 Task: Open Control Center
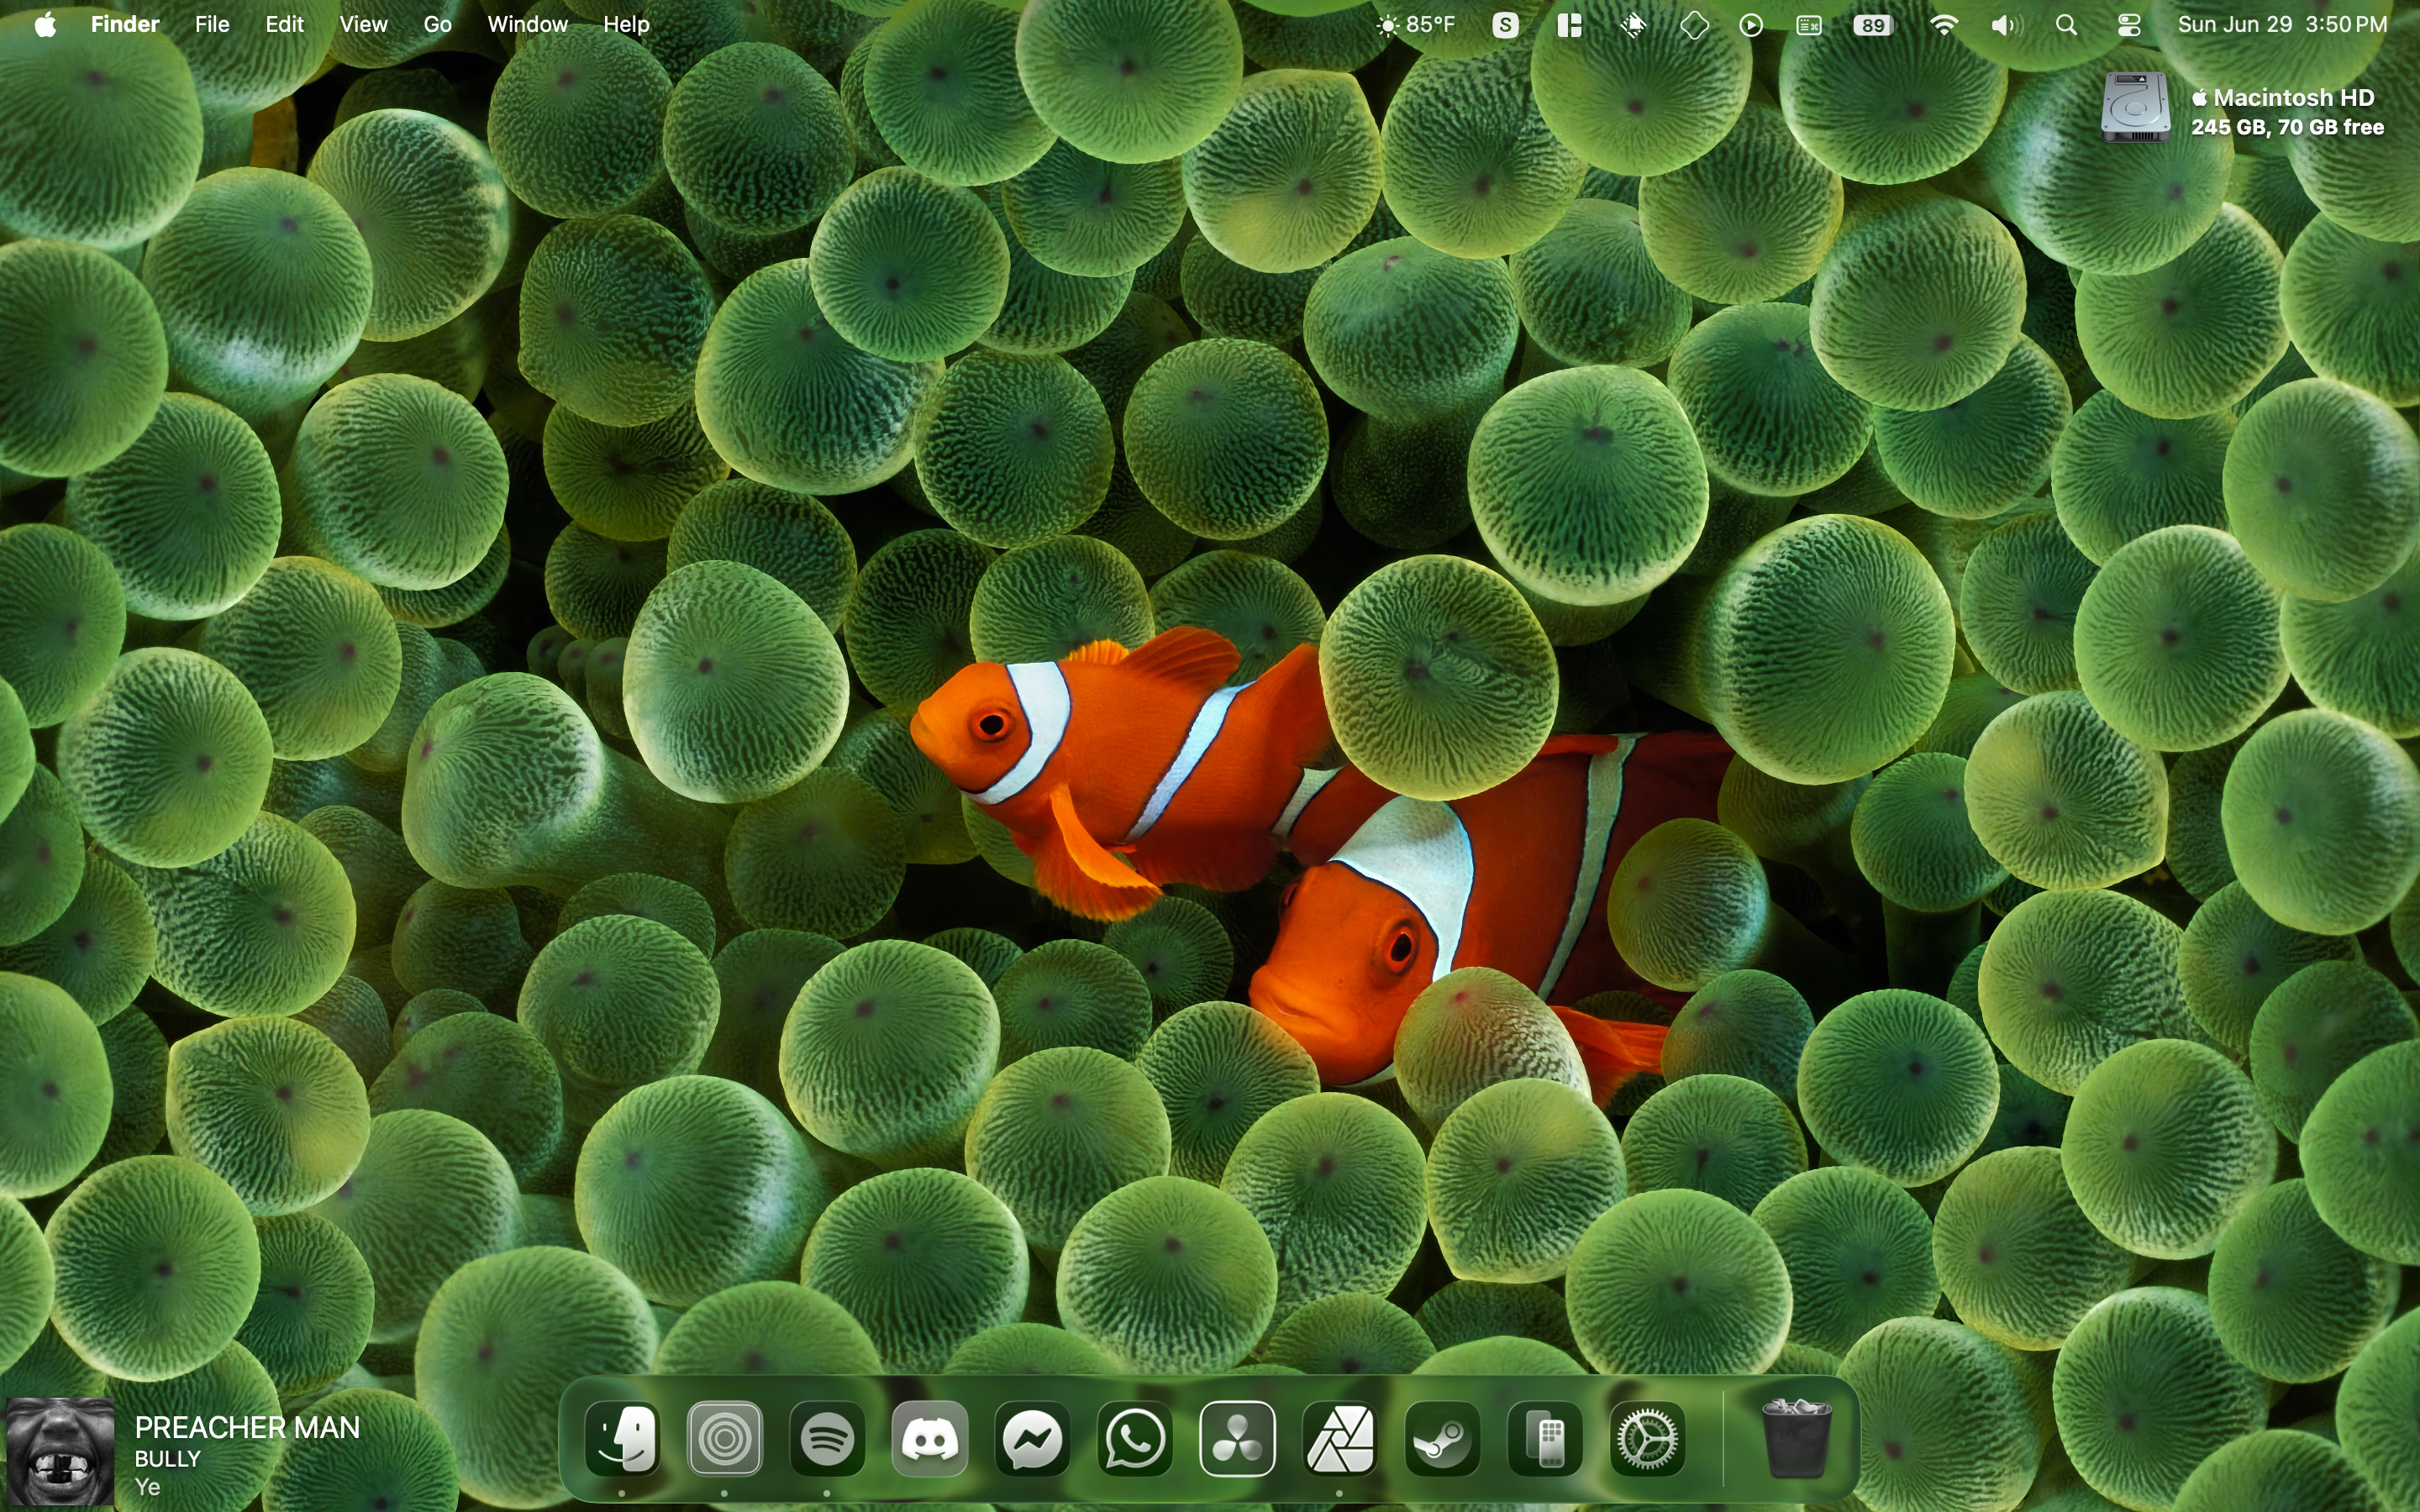[2129, 25]
